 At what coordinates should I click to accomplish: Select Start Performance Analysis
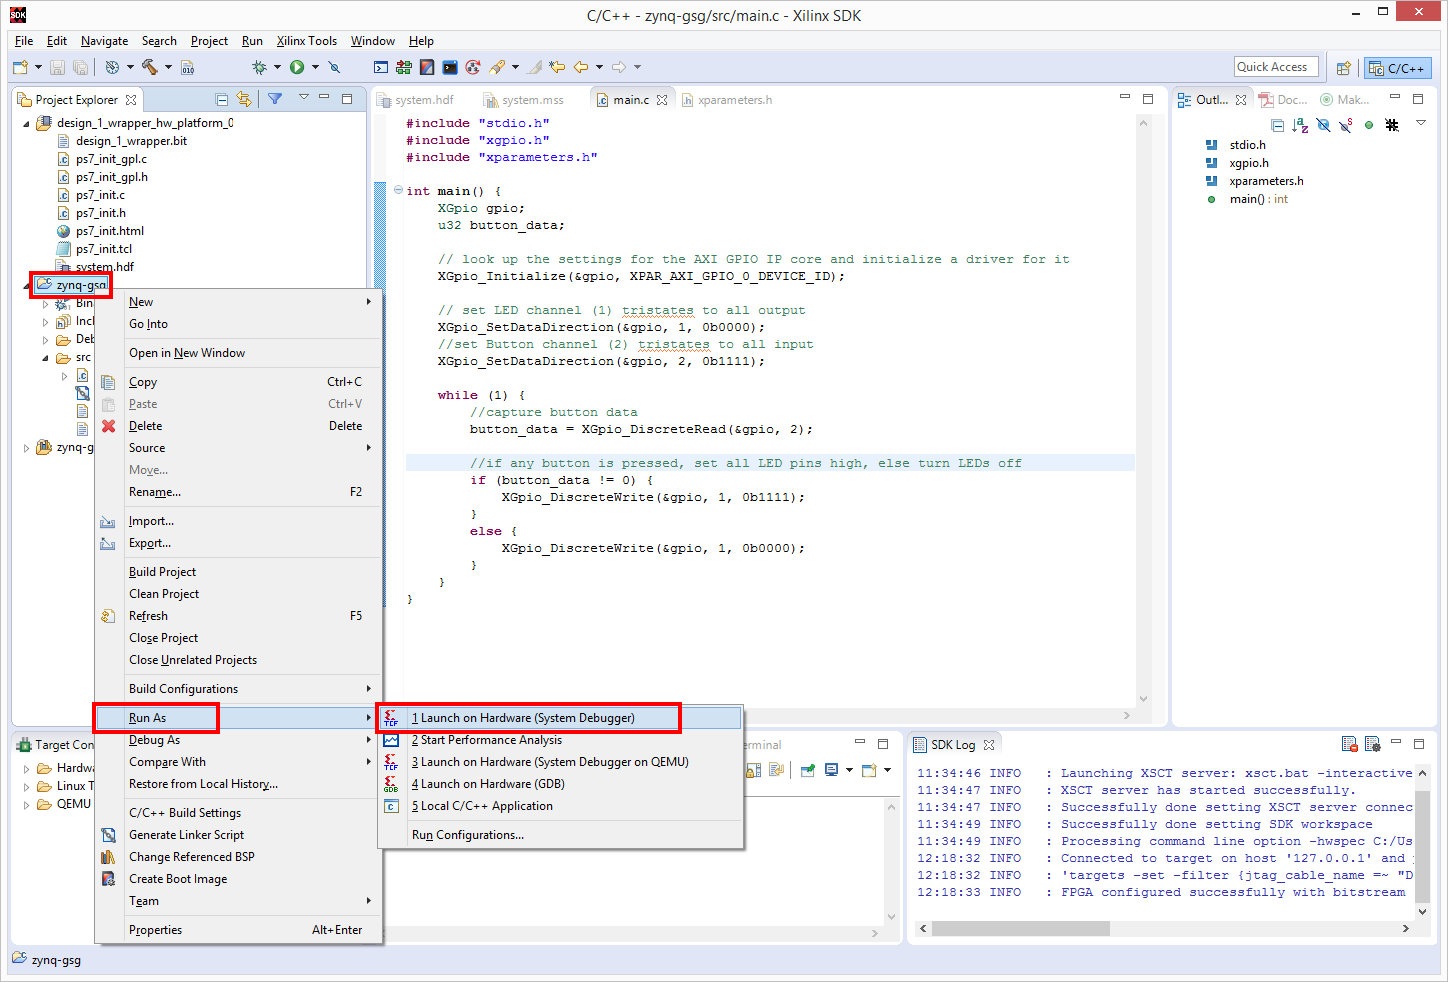(561, 740)
